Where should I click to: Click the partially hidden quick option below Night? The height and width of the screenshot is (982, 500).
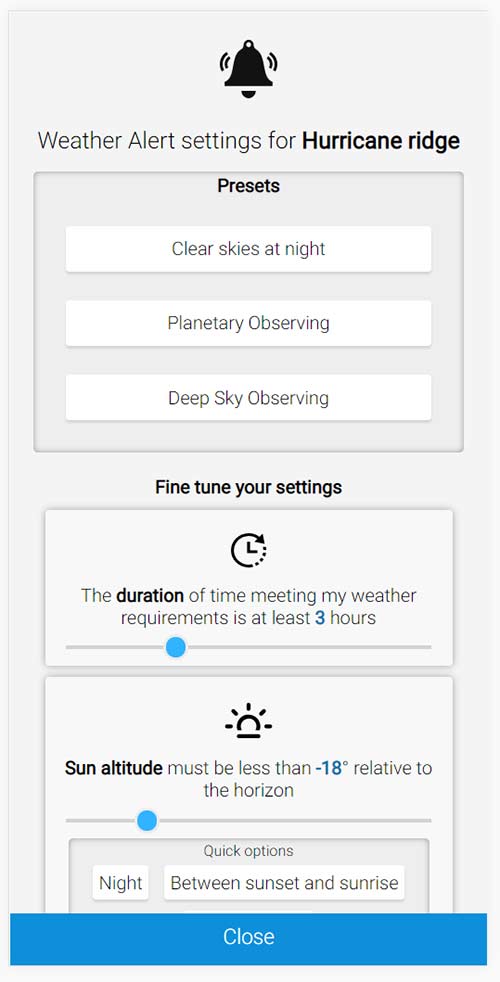[249, 912]
